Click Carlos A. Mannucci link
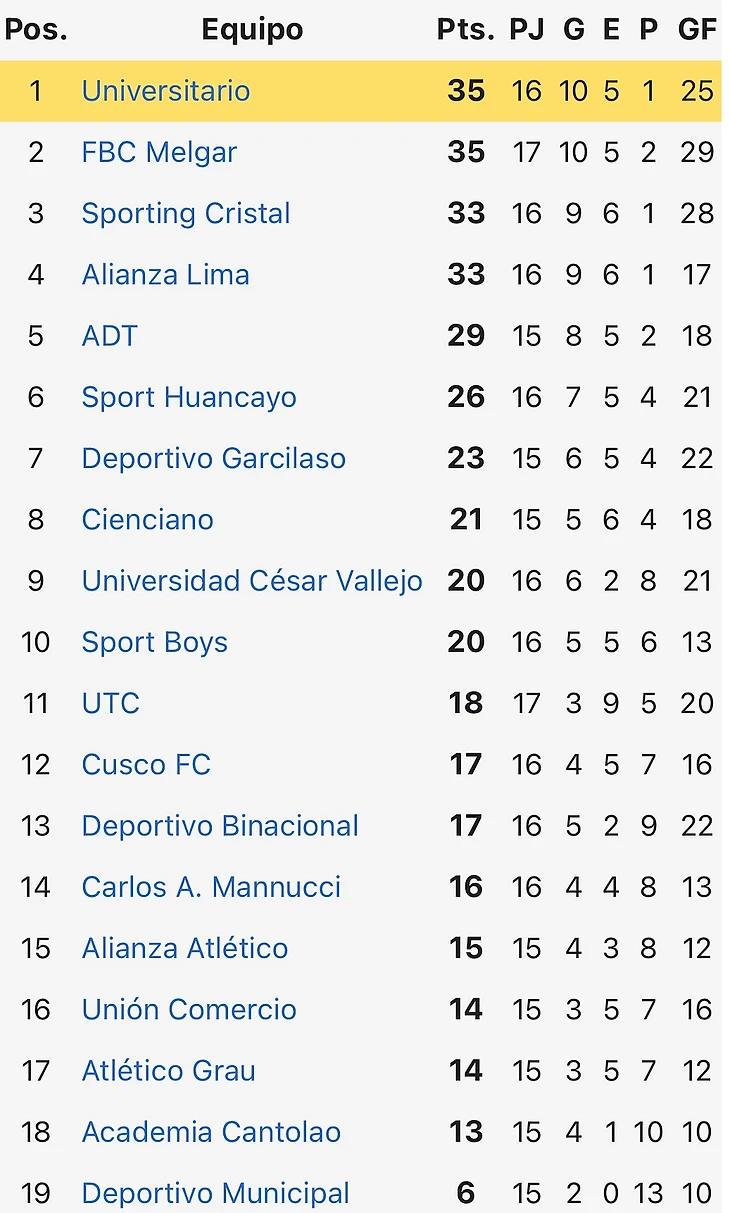The height and width of the screenshot is (1213, 730). (211, 887)
